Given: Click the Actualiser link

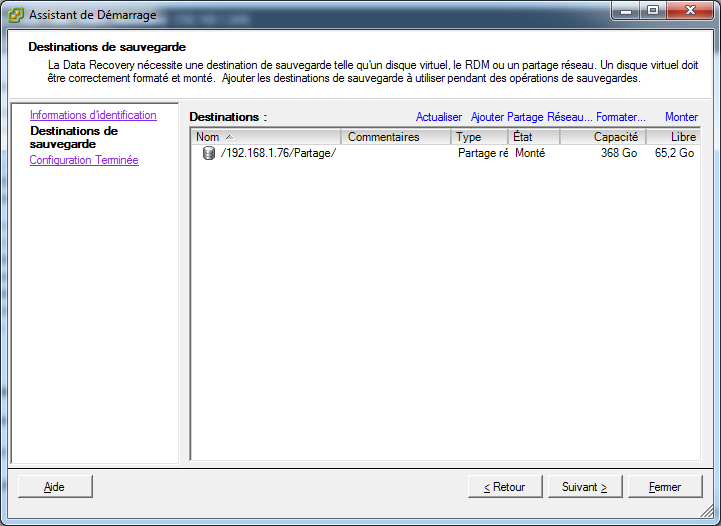Looking at the screenshot, I should click(439, 117).
